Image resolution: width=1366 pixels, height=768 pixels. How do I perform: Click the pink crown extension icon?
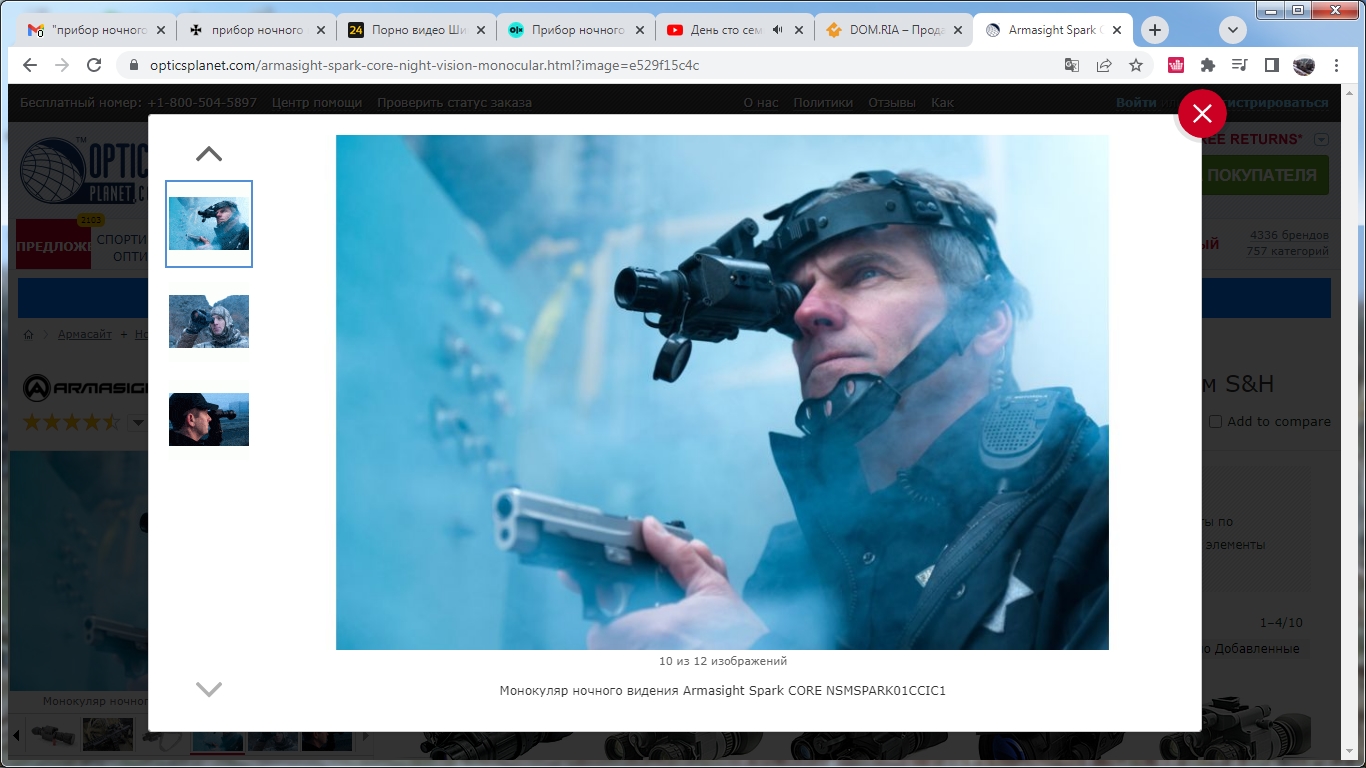[1176, 65]
